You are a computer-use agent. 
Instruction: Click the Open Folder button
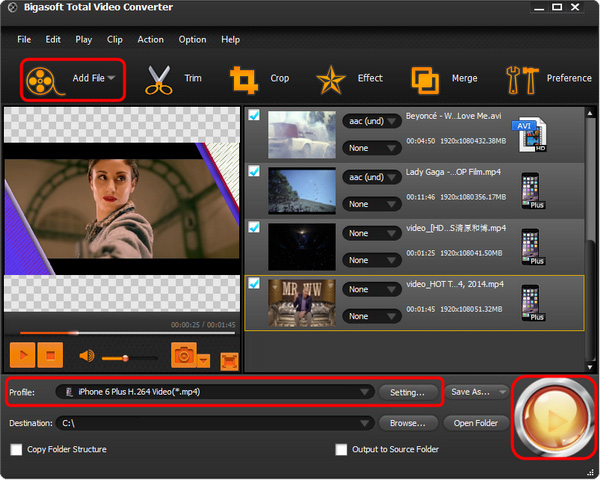pos(476,423)
